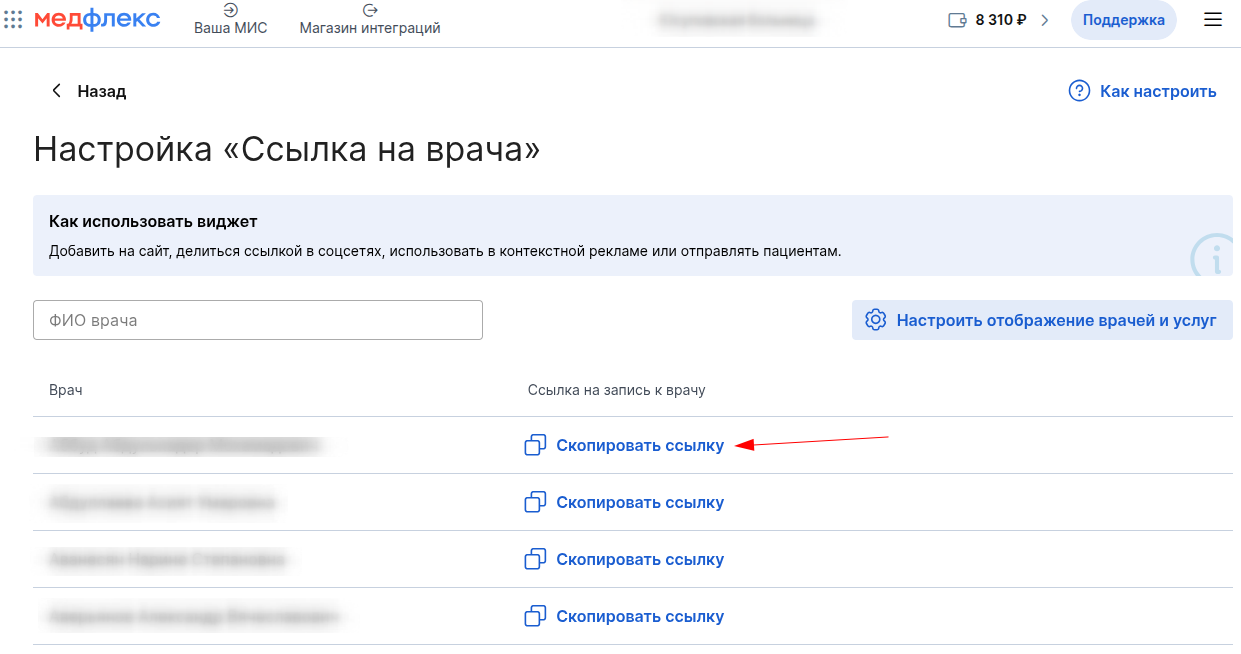
Task: Open the Как настроить guide link
Action: [x=1158, y=91]
